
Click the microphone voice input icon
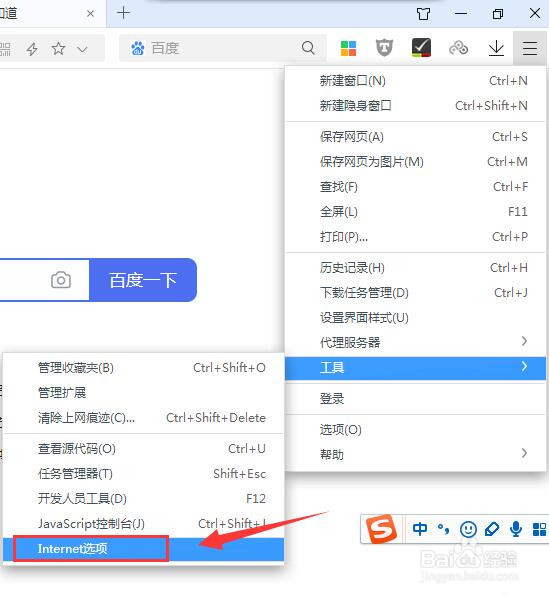click(x=516, y=529)
